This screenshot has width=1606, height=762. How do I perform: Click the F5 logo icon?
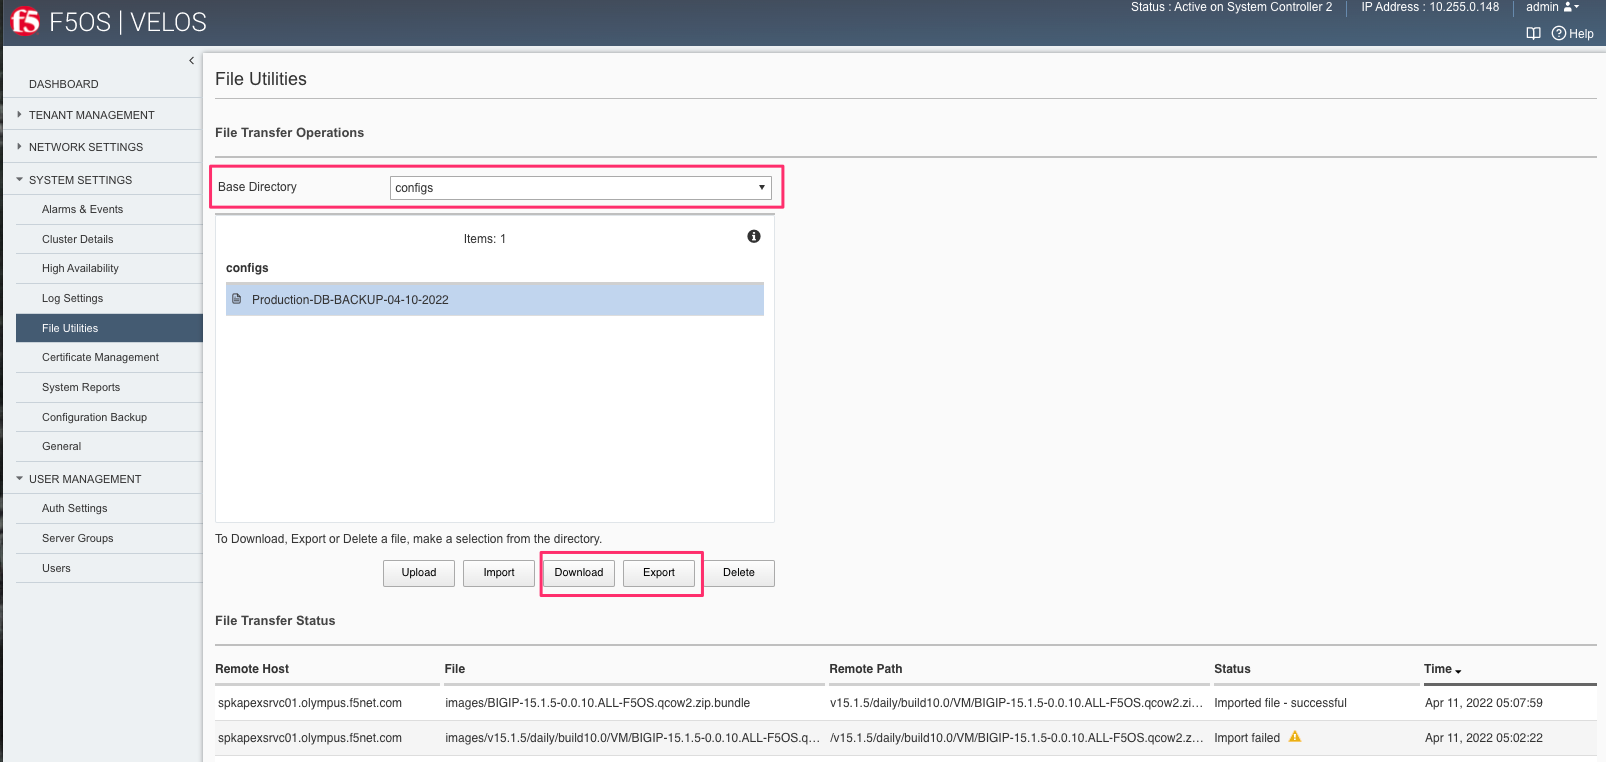[25, 21]
